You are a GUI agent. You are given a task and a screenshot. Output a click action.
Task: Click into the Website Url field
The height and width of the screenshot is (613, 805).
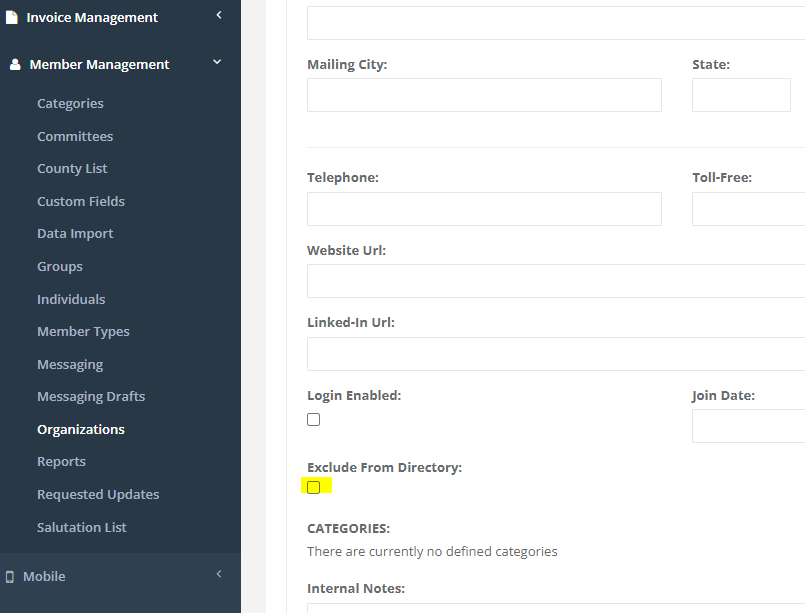click(x=555, y=281)
